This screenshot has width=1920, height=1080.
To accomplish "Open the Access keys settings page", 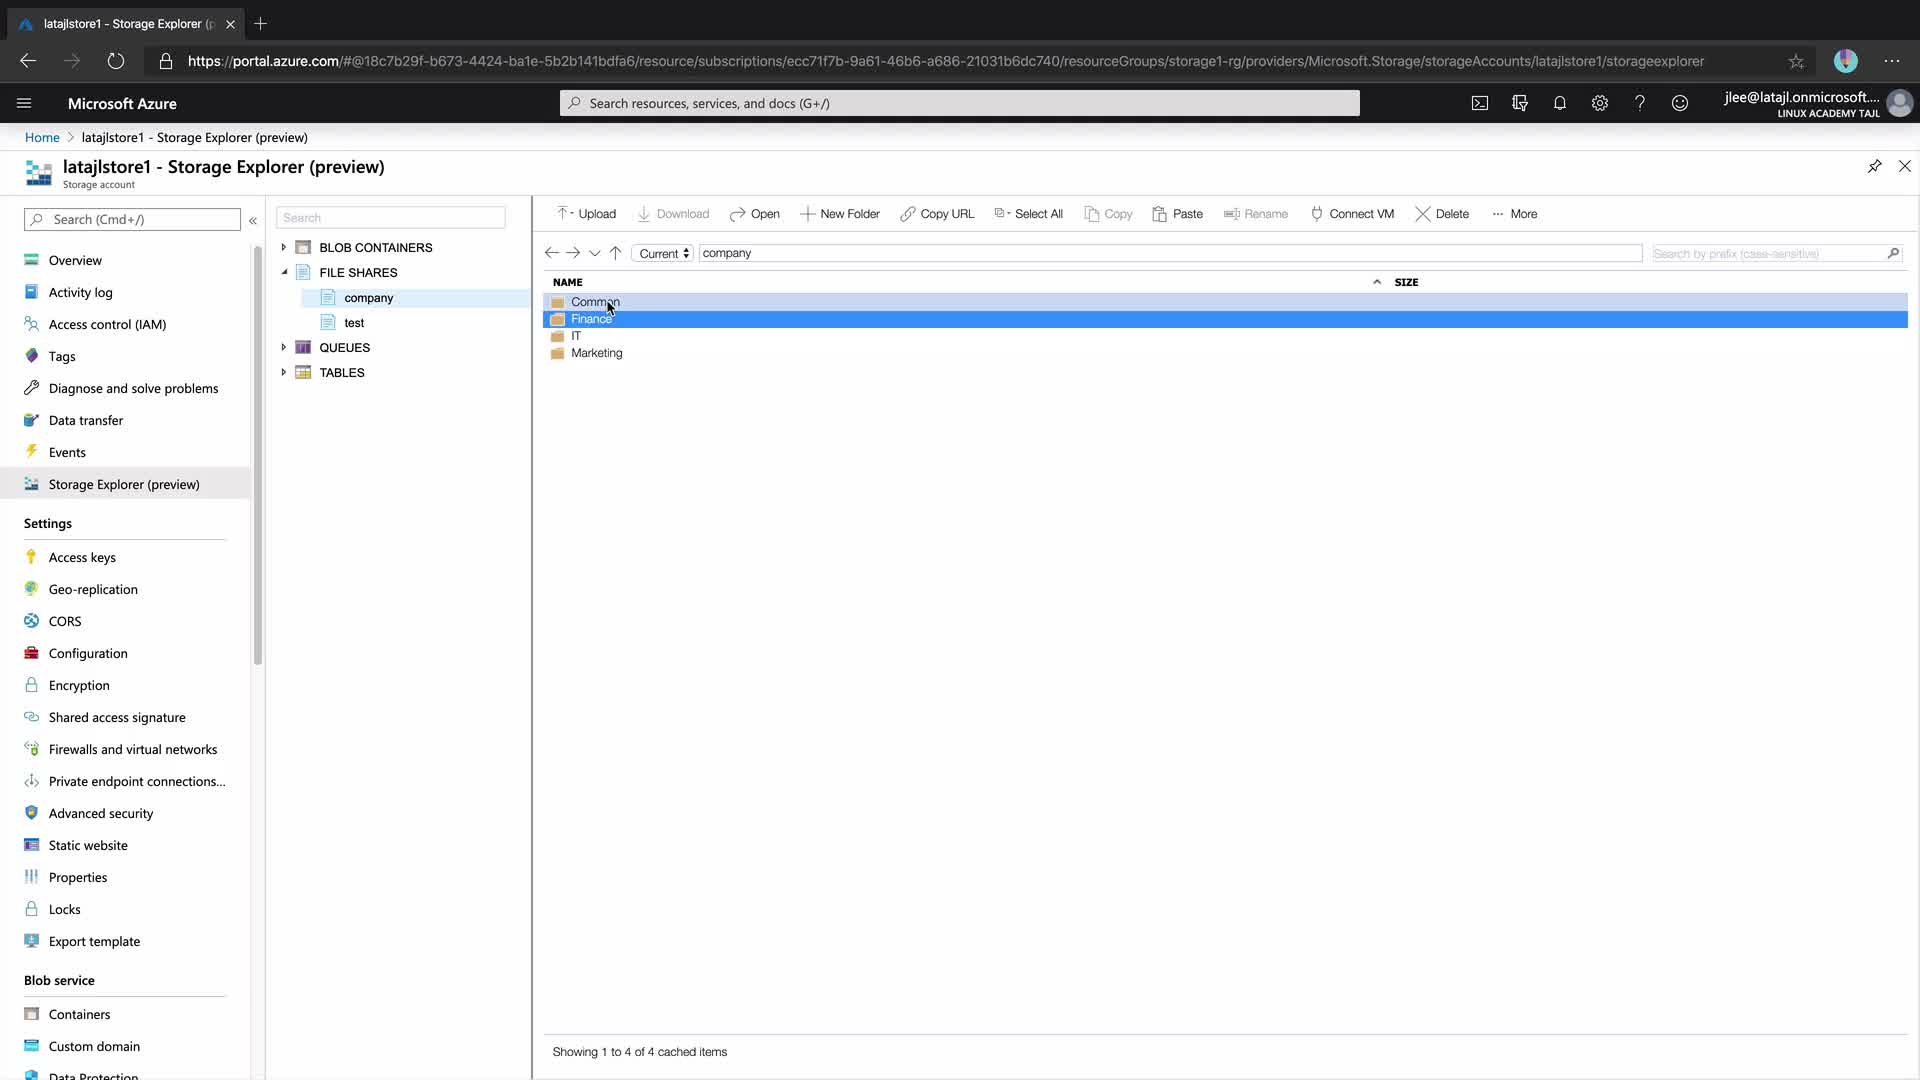I will click(82, 557).
